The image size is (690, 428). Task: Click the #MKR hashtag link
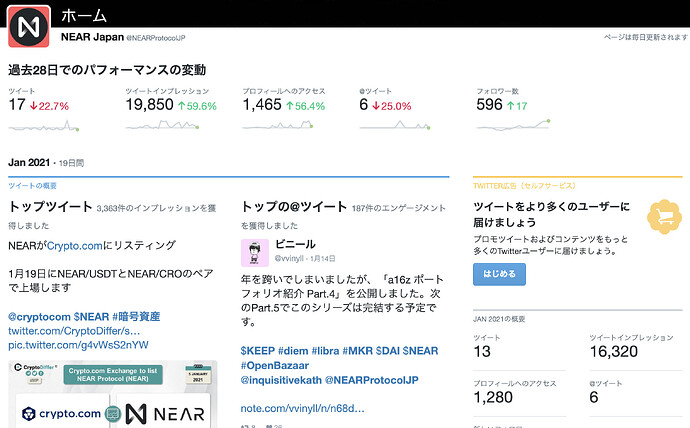pyautogui.click(x=357, y=351)
